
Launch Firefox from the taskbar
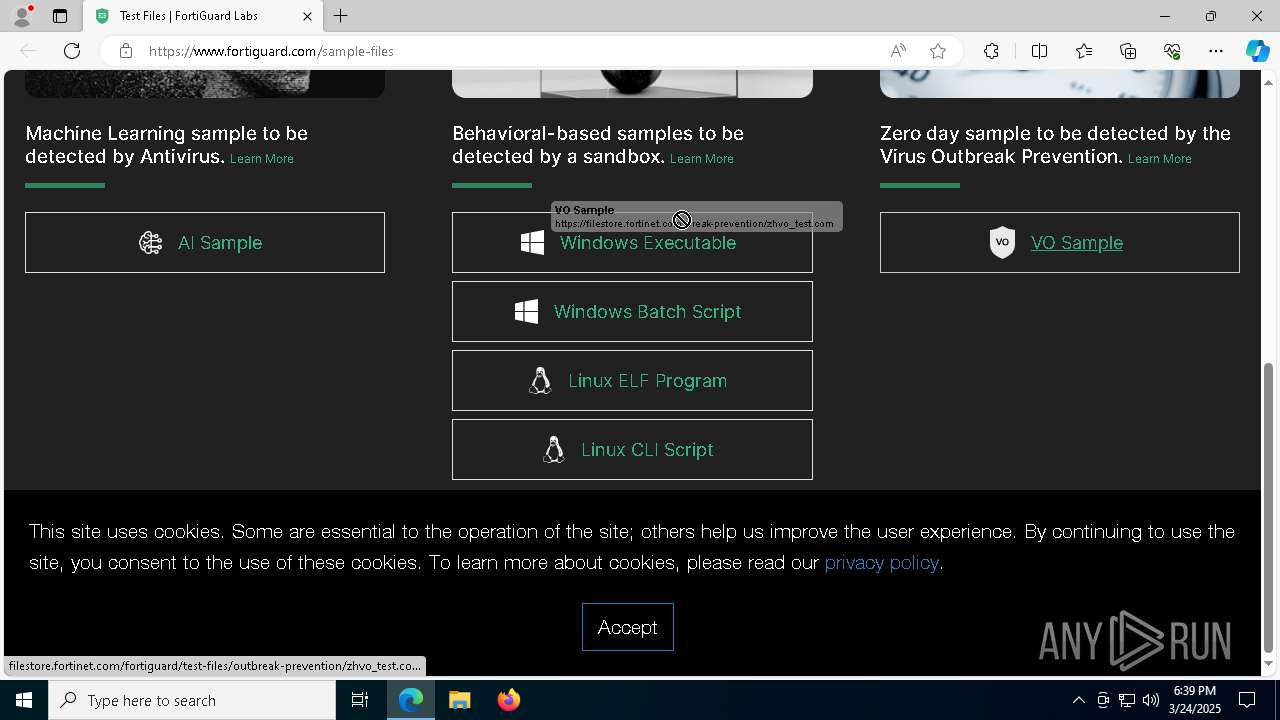coord(508,700)
